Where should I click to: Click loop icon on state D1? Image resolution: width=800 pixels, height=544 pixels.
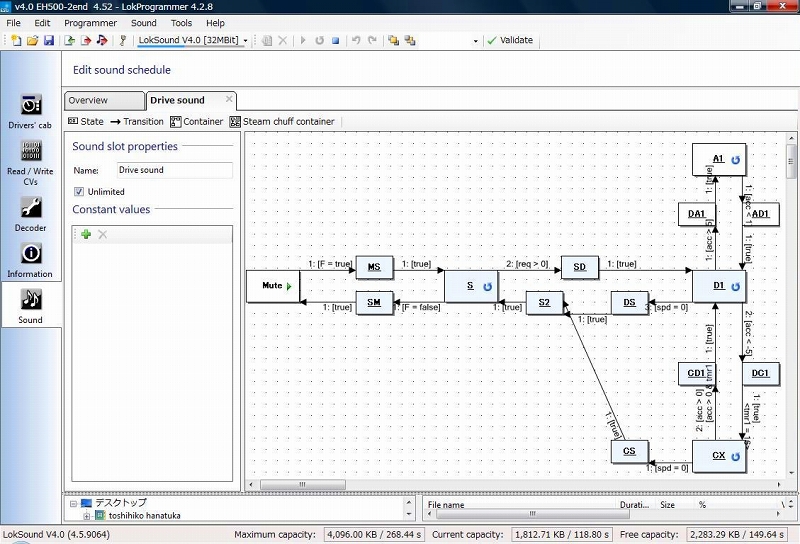click(735, 287)
